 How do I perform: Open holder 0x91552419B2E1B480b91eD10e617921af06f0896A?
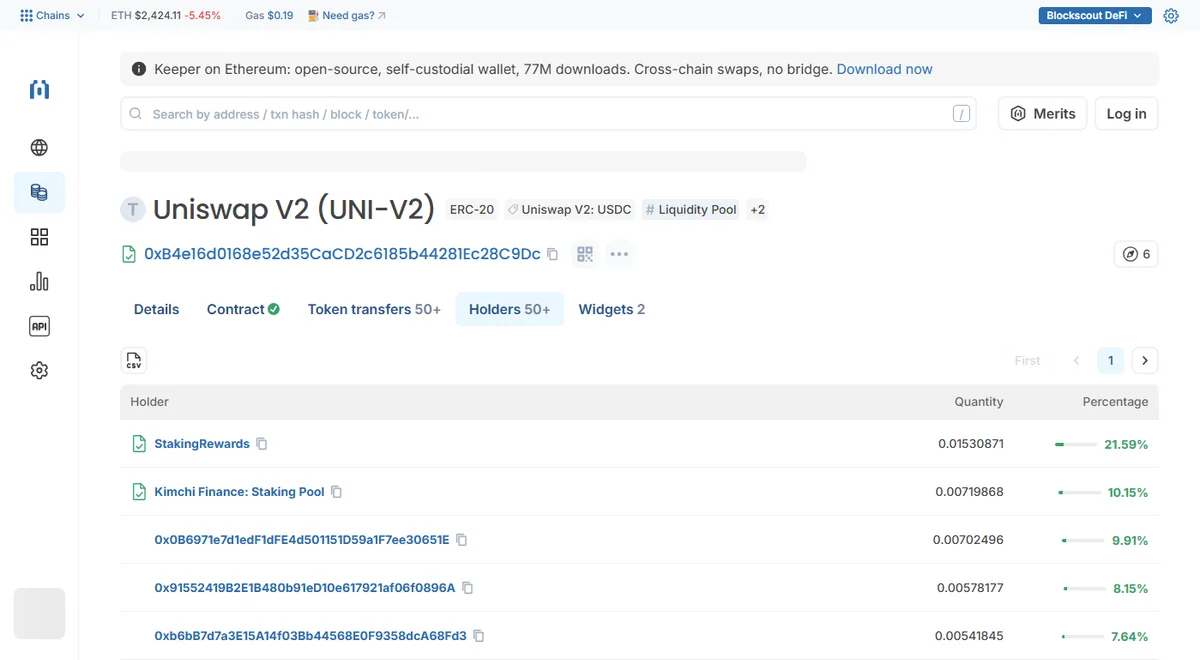(305, 588)
